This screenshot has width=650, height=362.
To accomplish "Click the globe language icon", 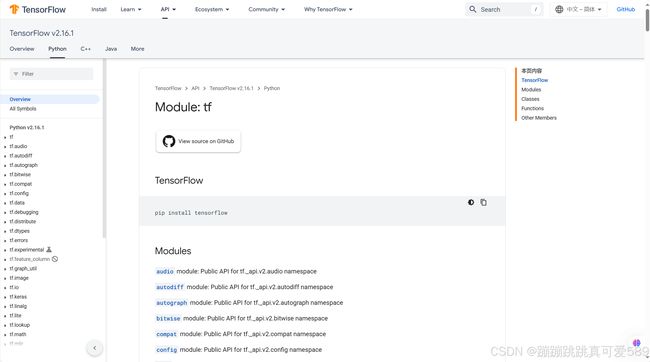I will (x=559, y=9).
